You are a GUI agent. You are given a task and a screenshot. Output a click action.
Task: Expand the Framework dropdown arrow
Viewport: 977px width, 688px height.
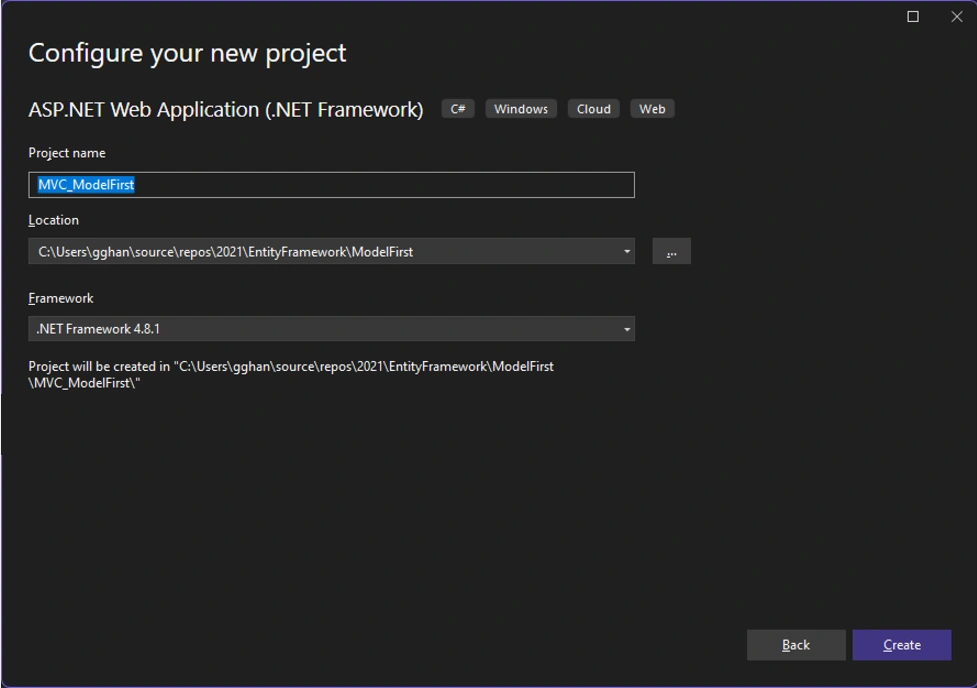627,329
